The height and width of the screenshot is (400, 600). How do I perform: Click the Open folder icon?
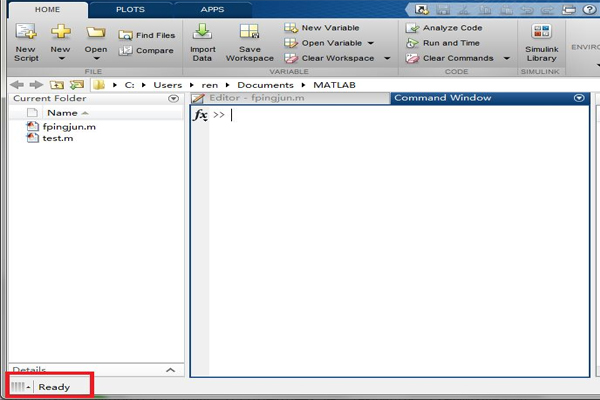[x=96, y=32]
